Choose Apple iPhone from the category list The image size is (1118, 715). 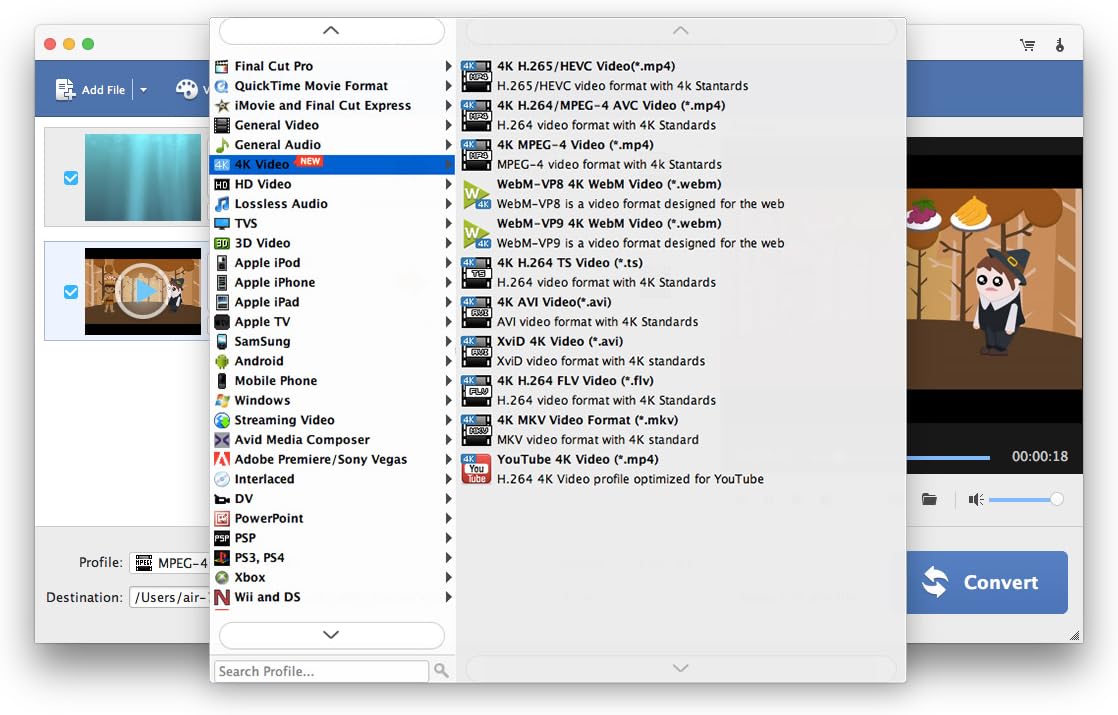pos(274,282)
